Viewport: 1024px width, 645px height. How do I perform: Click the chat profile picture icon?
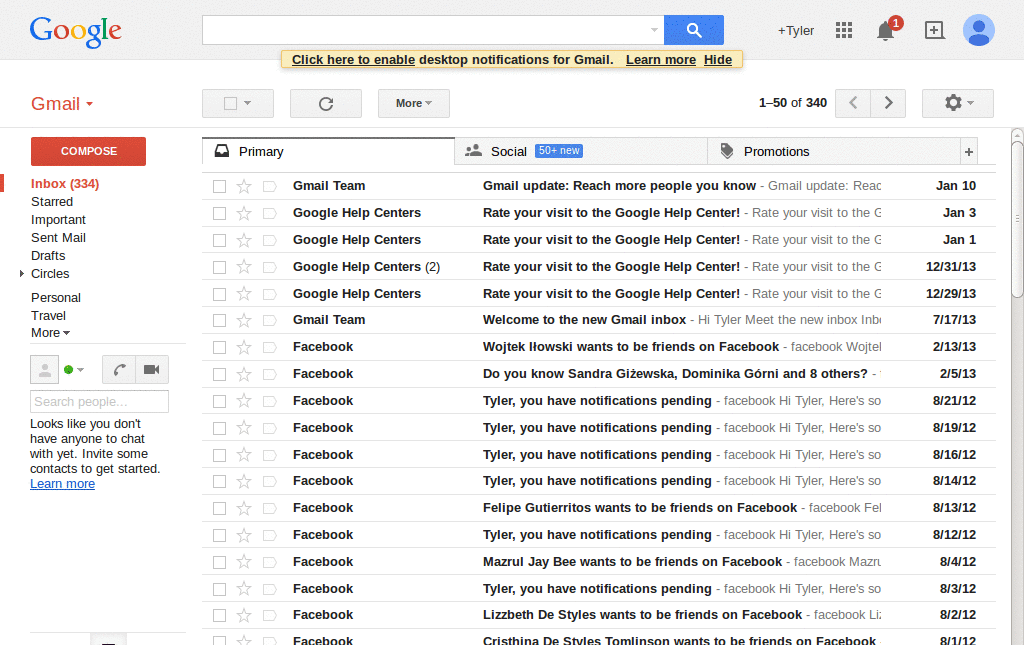click(44, 370)
